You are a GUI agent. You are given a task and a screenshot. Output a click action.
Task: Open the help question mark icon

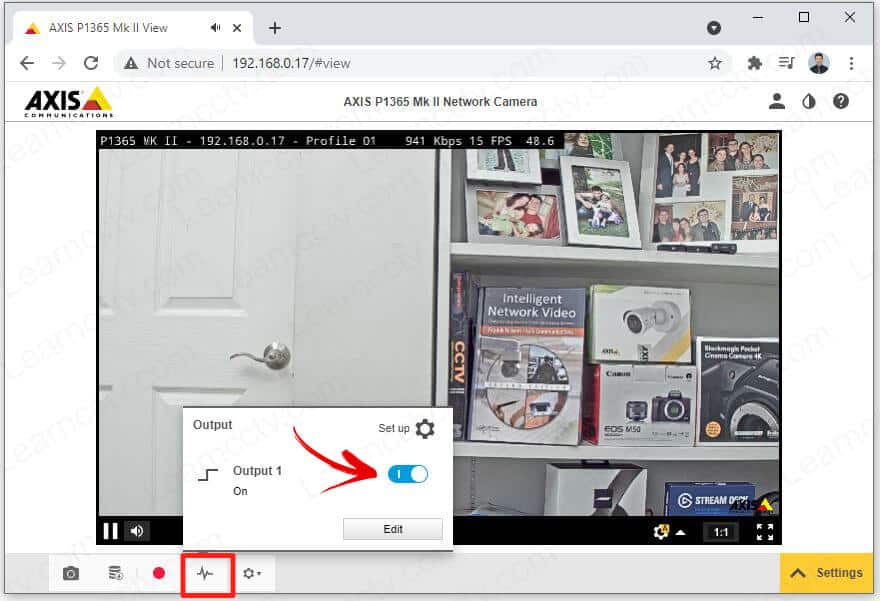(x=841, y=101)
